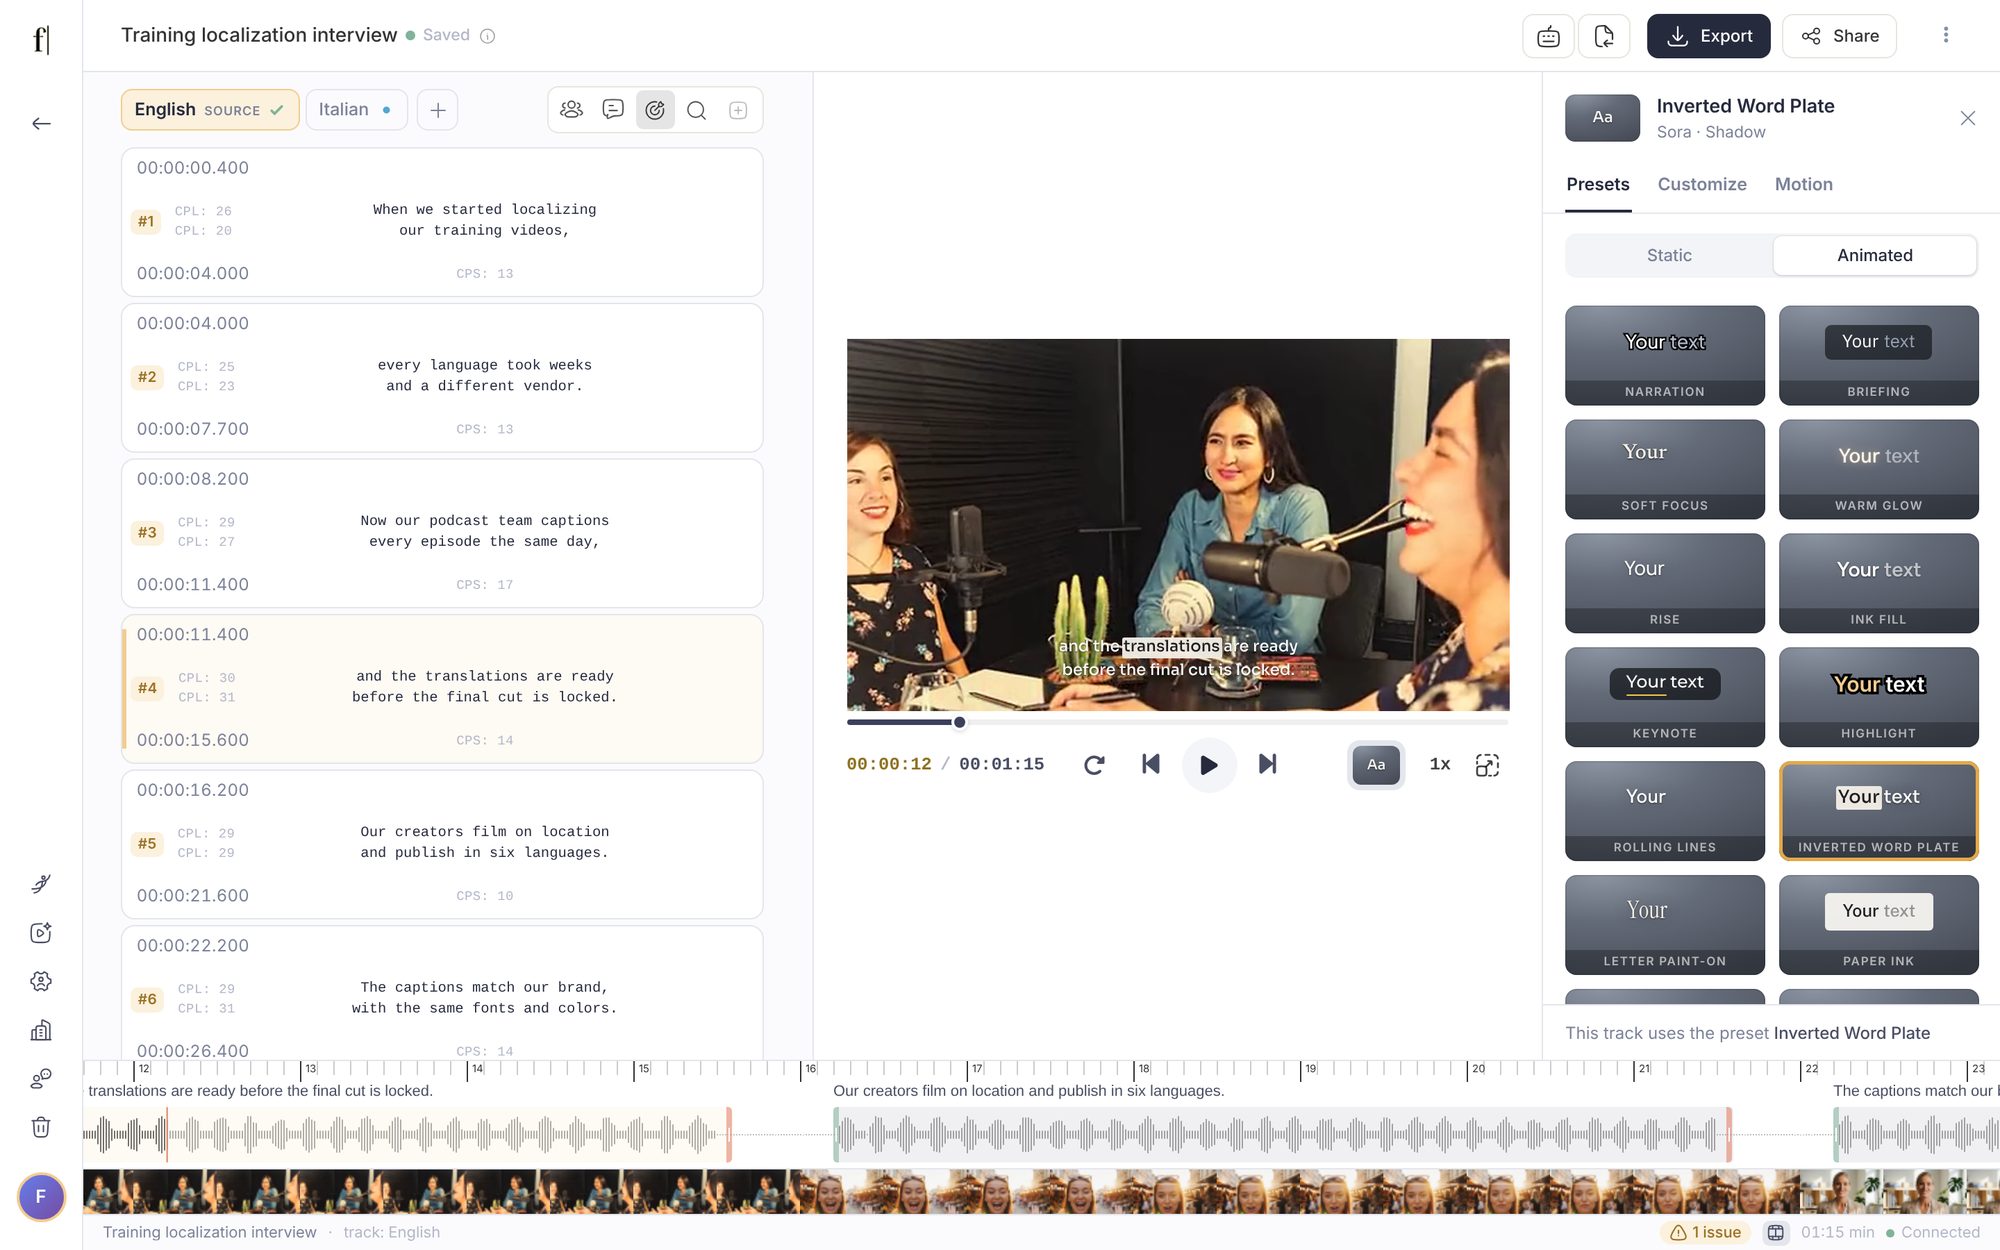This screenshot has height=1250, width=2000.
Task: Open the user avatar F
Action: point(41,1197)
